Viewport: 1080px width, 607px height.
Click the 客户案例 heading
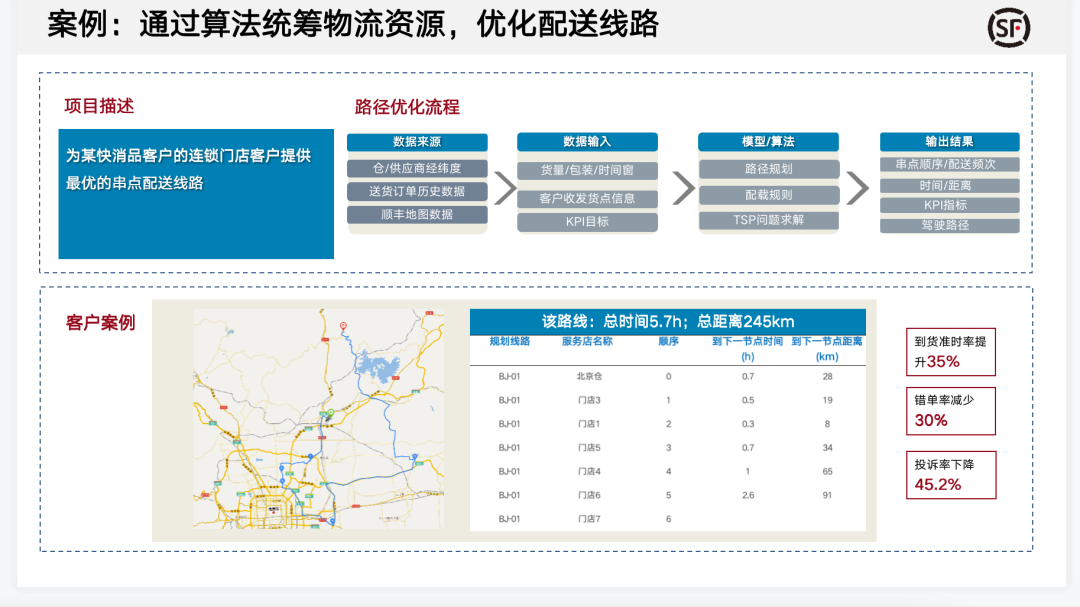[101, 322]
